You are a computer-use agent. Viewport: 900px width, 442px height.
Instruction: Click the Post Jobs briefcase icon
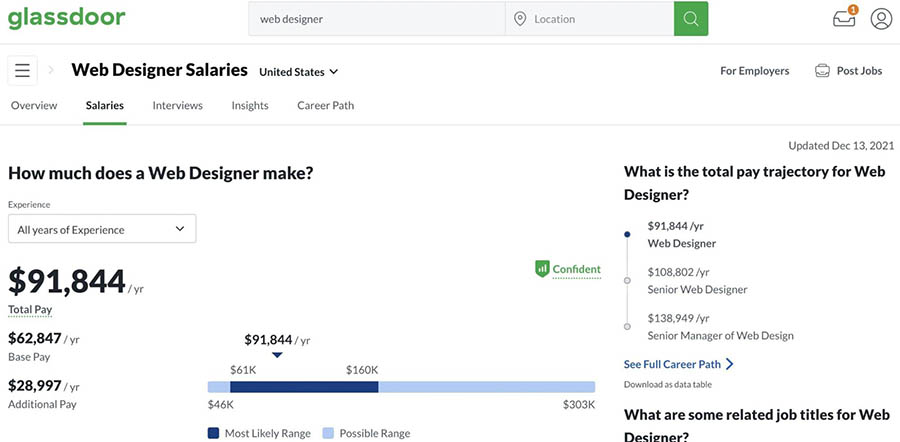pos(822,71)
